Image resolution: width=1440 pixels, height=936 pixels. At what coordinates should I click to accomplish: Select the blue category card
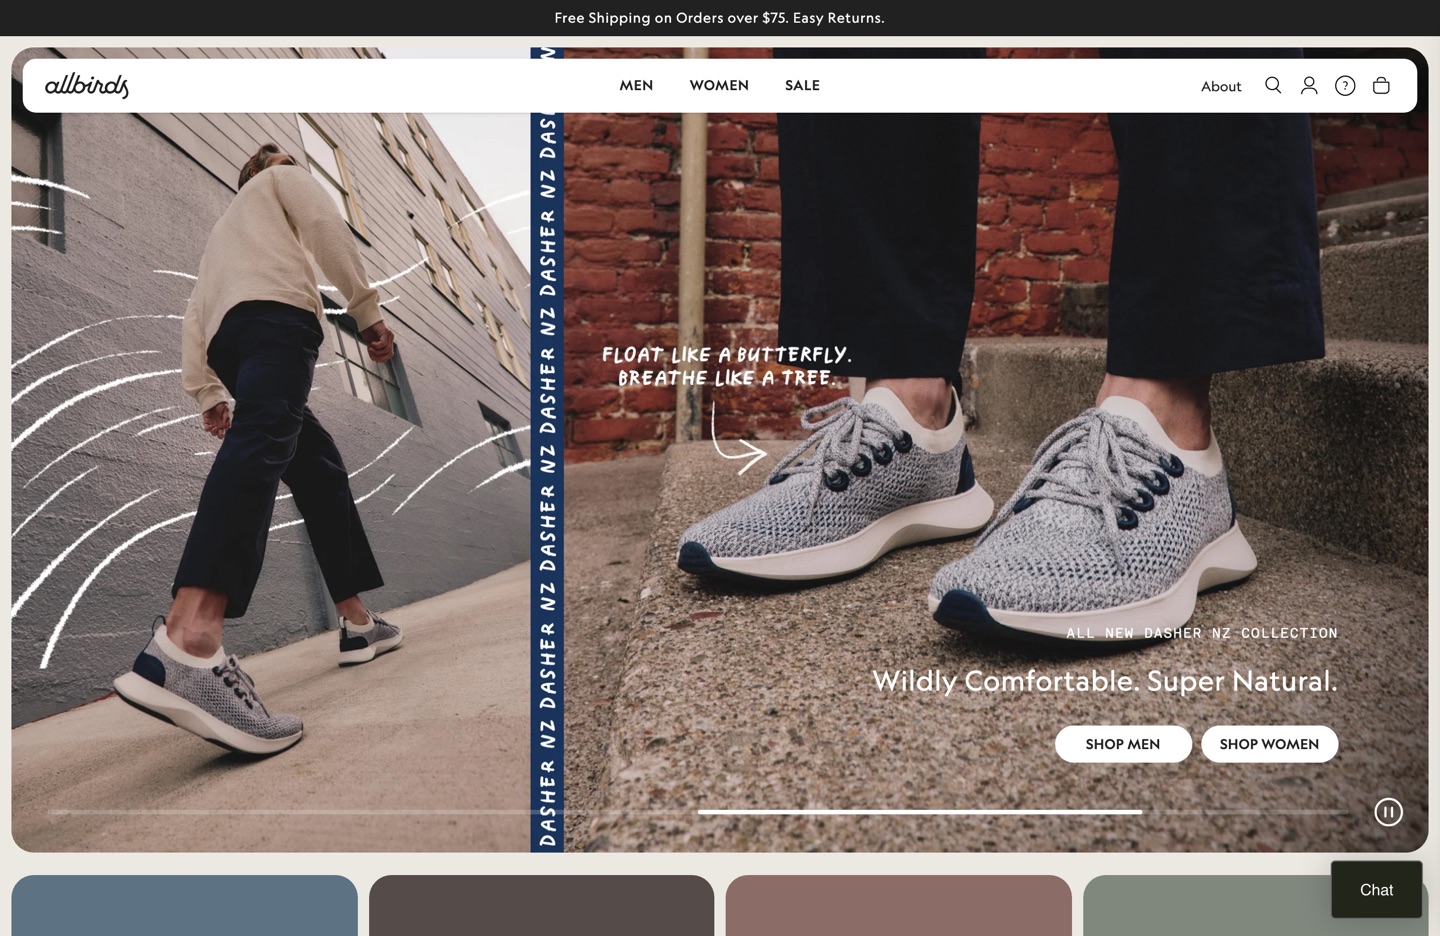[184, 906]
